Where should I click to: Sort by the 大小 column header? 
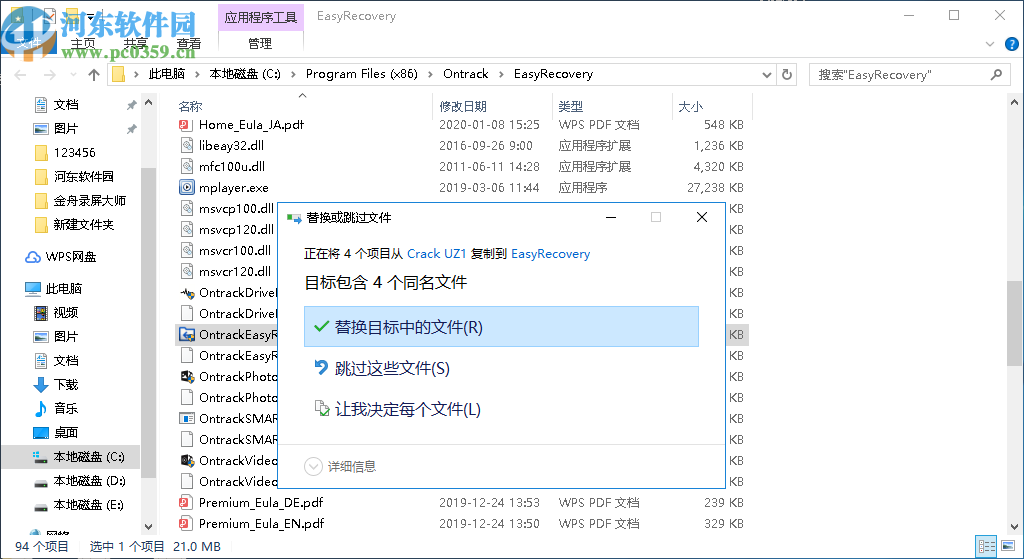point(690,106)
